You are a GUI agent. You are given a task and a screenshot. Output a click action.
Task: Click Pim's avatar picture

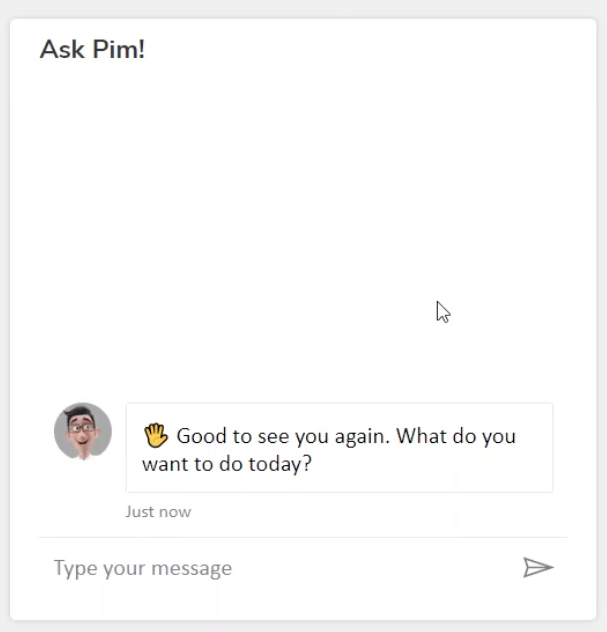(x=83, y=432)
